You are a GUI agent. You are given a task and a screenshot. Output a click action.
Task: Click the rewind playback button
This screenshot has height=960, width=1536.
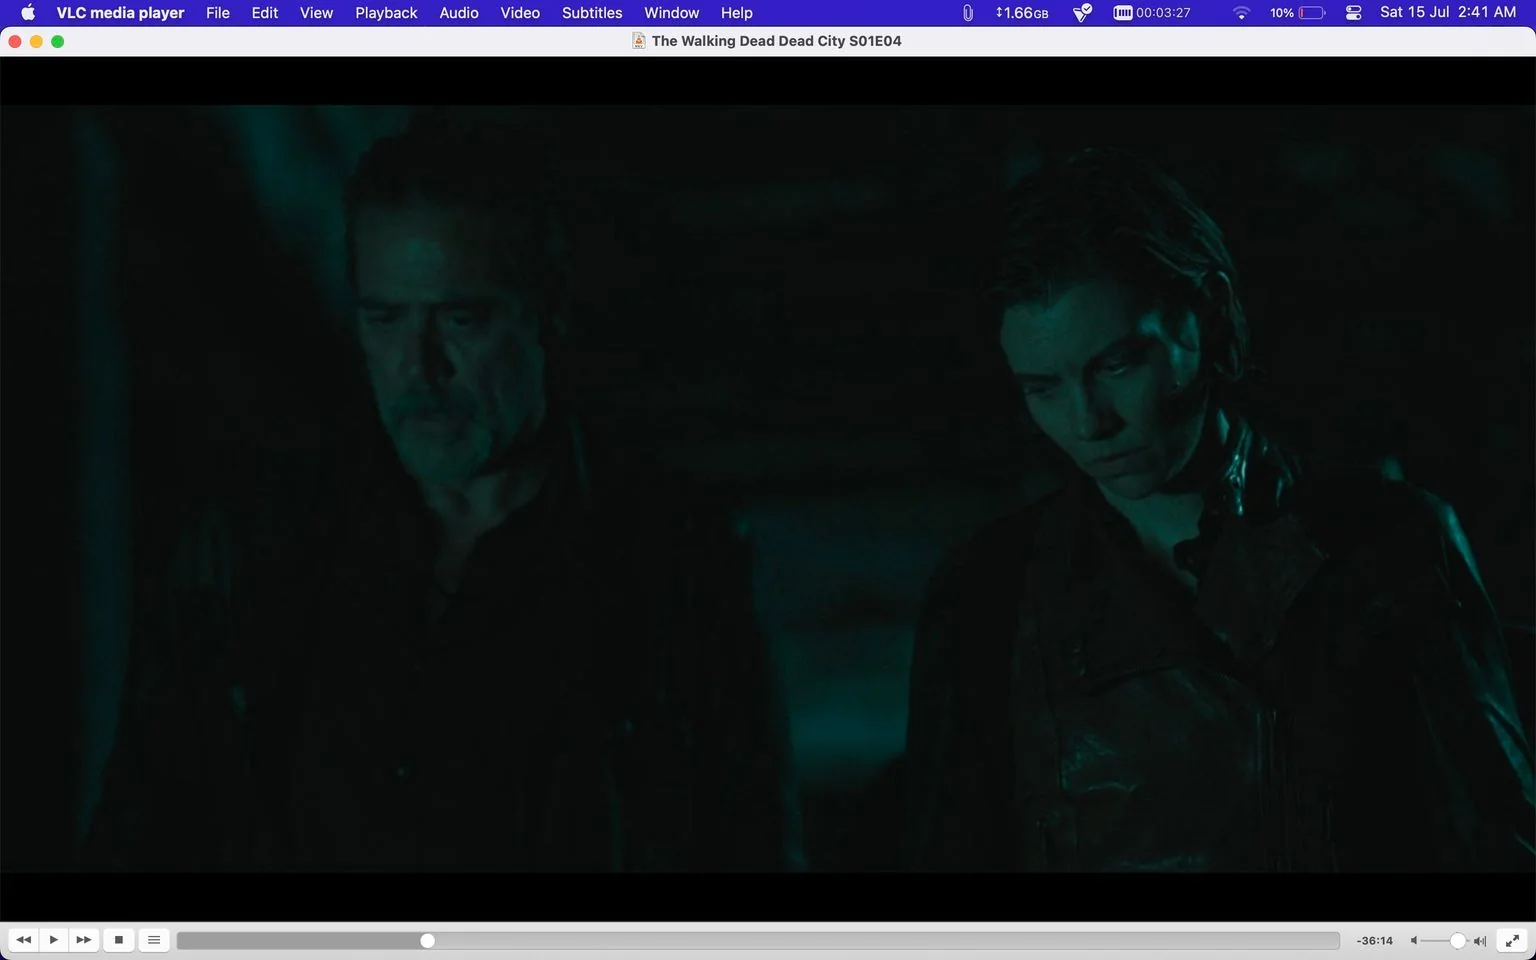pyautogui.click(x=23, y=940)
